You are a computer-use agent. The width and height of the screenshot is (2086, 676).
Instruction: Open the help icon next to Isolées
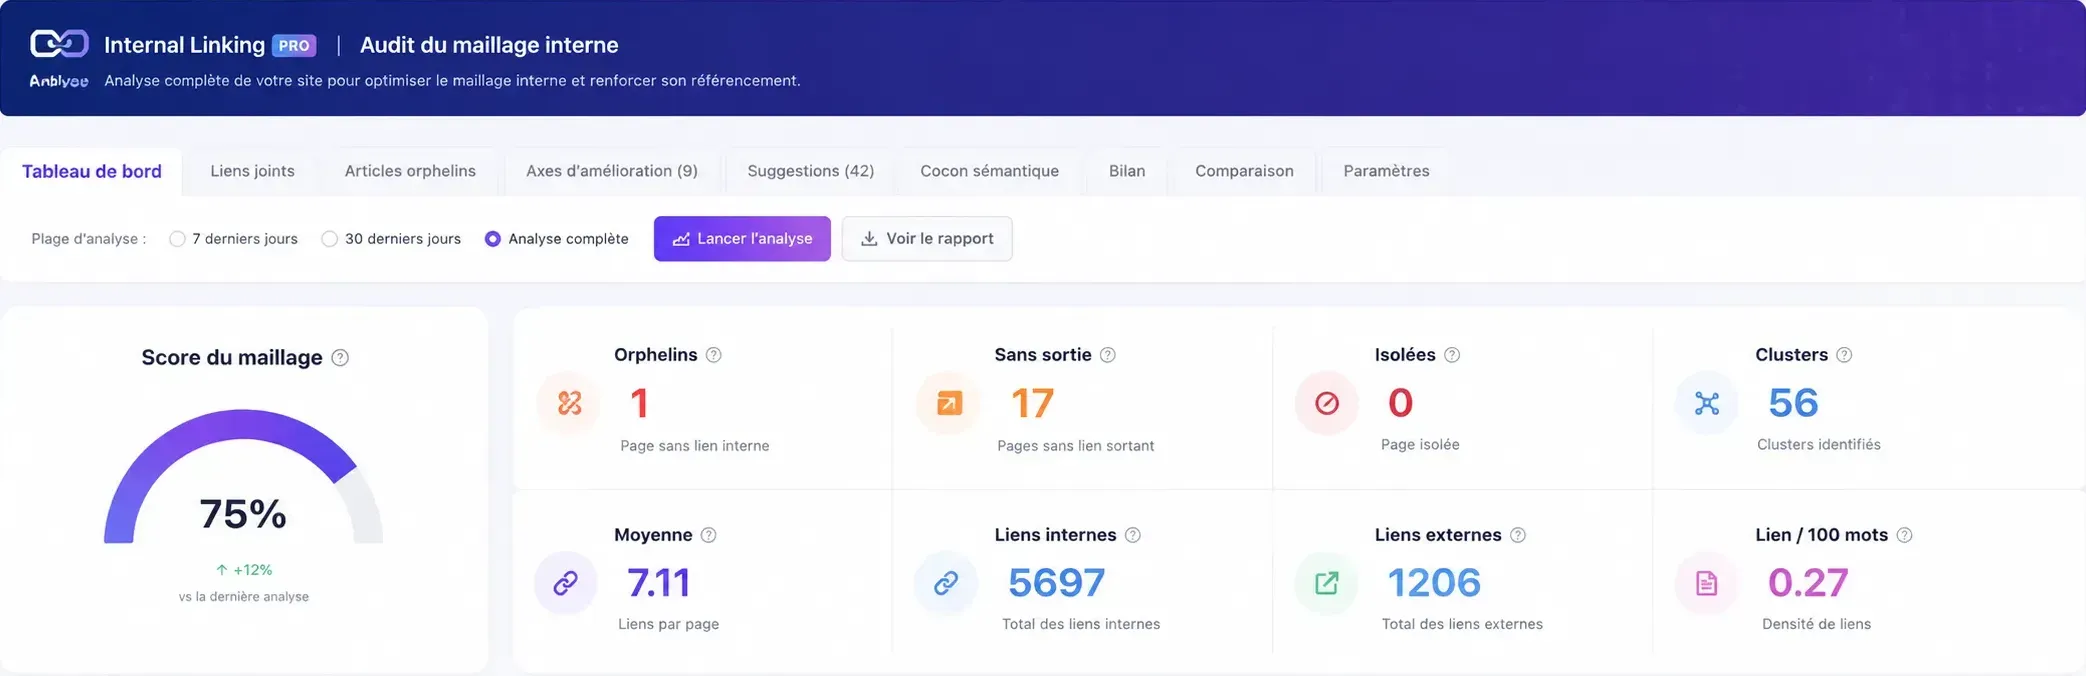click(x=1452, y=355)
